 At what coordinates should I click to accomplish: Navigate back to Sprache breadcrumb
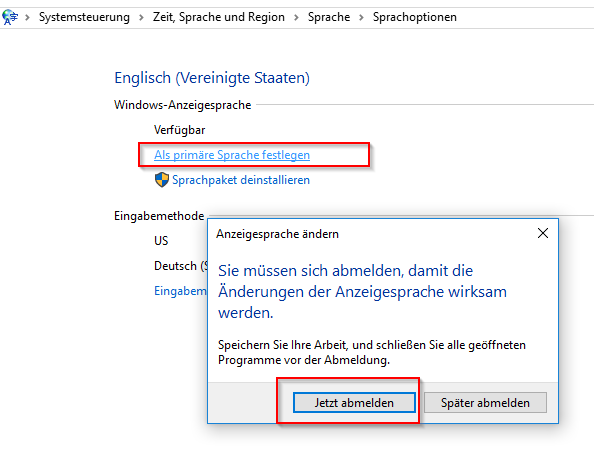click(329, 17)
